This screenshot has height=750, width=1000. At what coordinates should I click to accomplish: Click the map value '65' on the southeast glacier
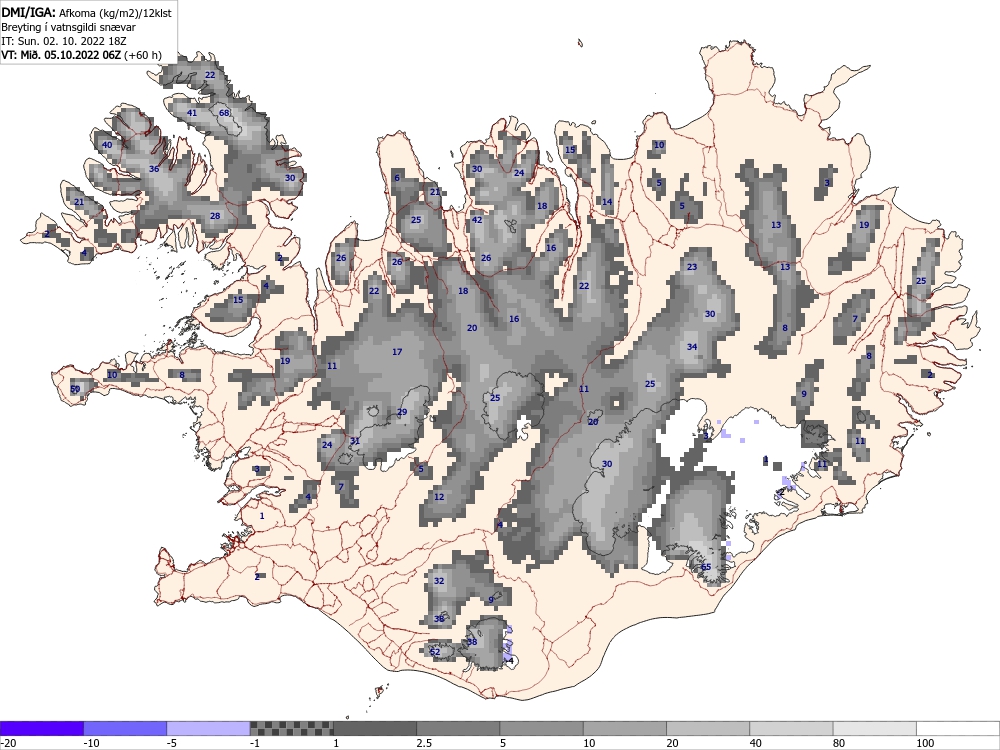(706, 567)
